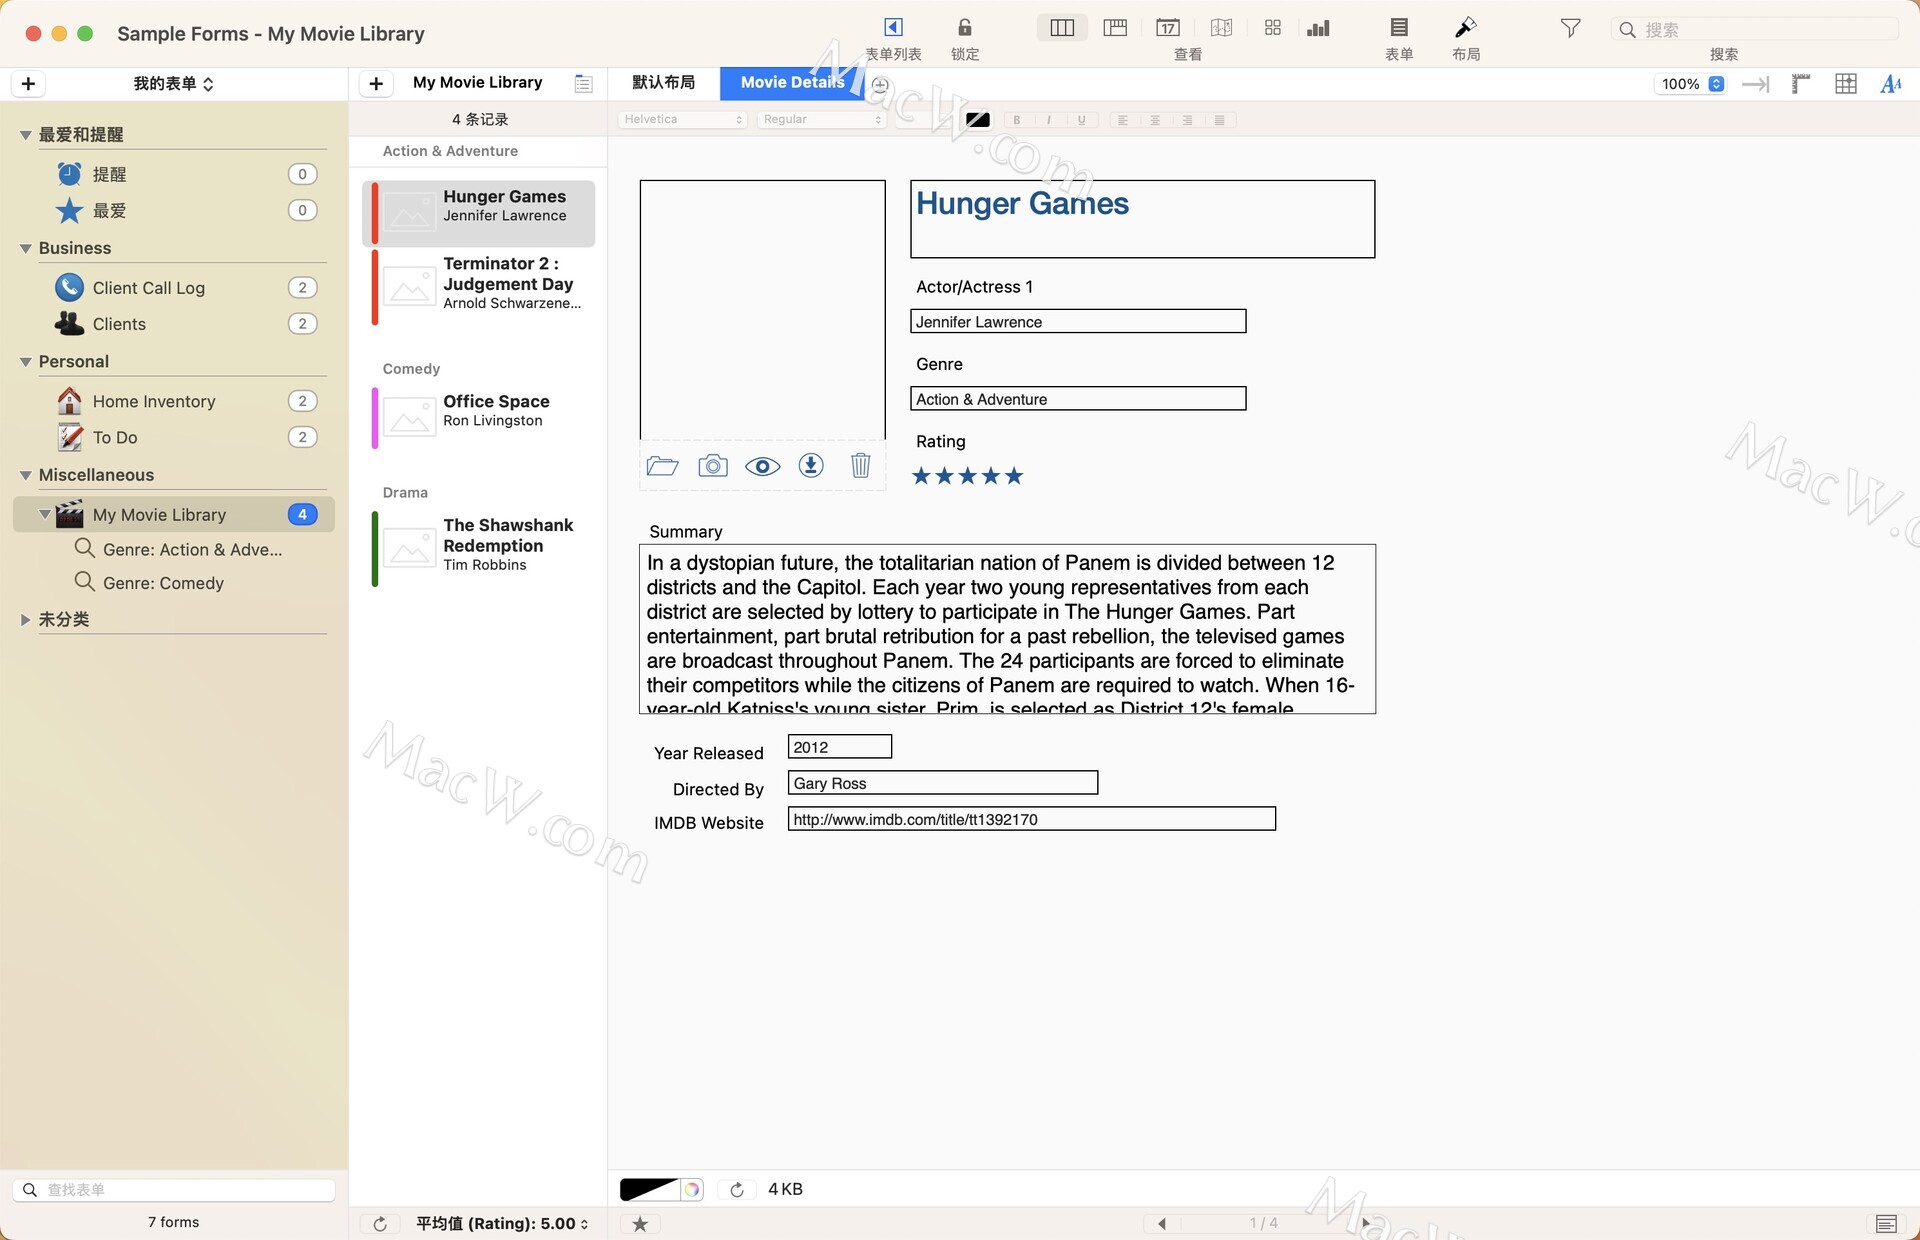The width and height of the screenshot is (1920, 1240).
Task: Open the Helvetica font dropdown
Action: coord(683,119)
